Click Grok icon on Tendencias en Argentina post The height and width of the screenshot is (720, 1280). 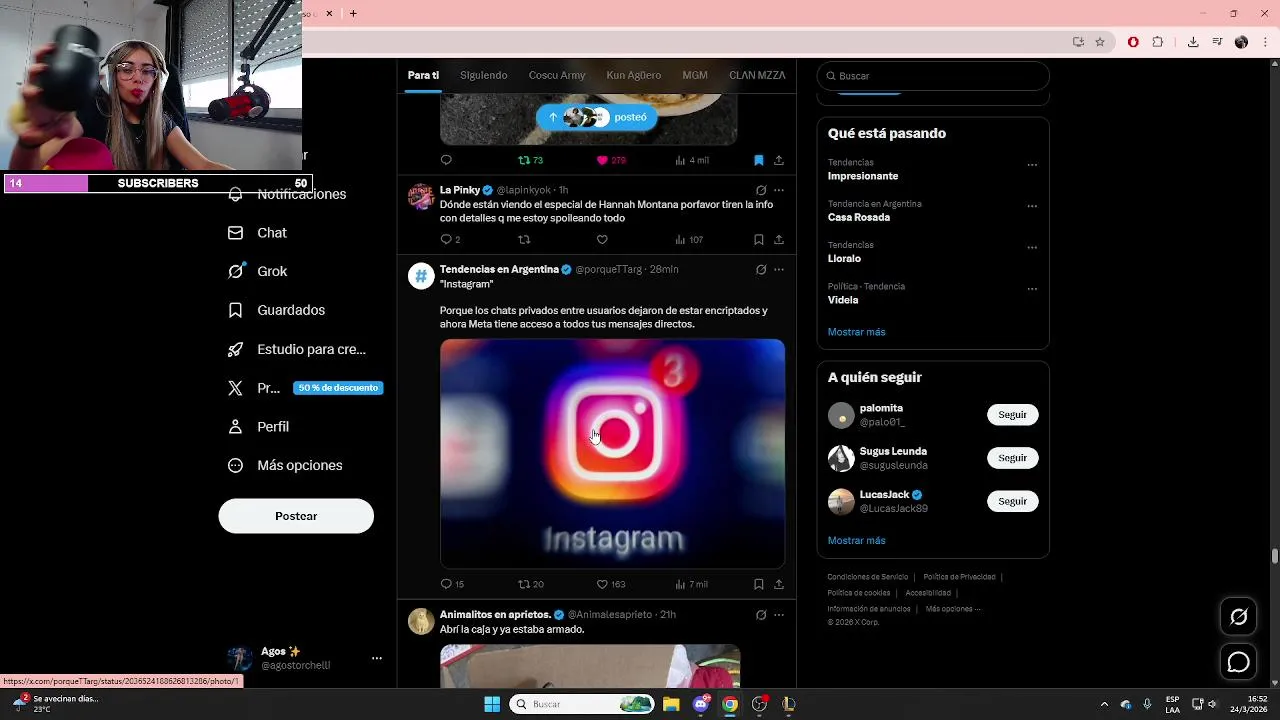(x=761, y=269)
